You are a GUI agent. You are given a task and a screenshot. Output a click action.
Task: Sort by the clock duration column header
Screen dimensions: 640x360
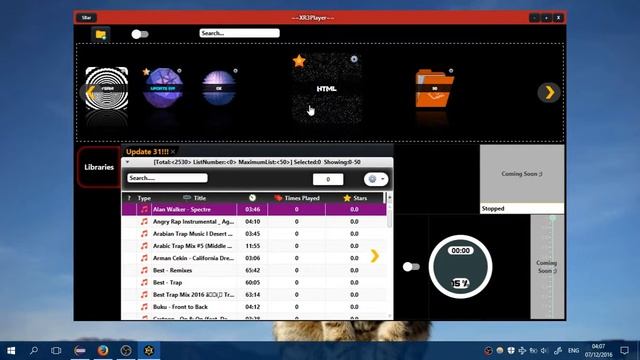coord(252,198)
